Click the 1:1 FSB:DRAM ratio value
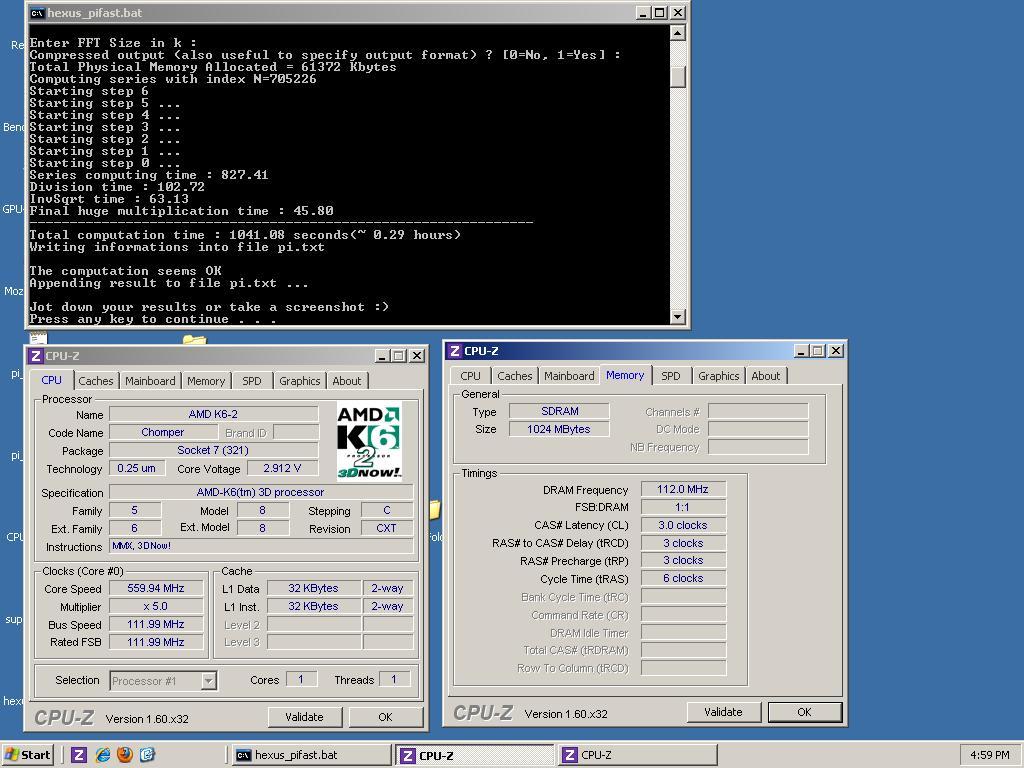1024x768 pixels. tap(682, 507)
